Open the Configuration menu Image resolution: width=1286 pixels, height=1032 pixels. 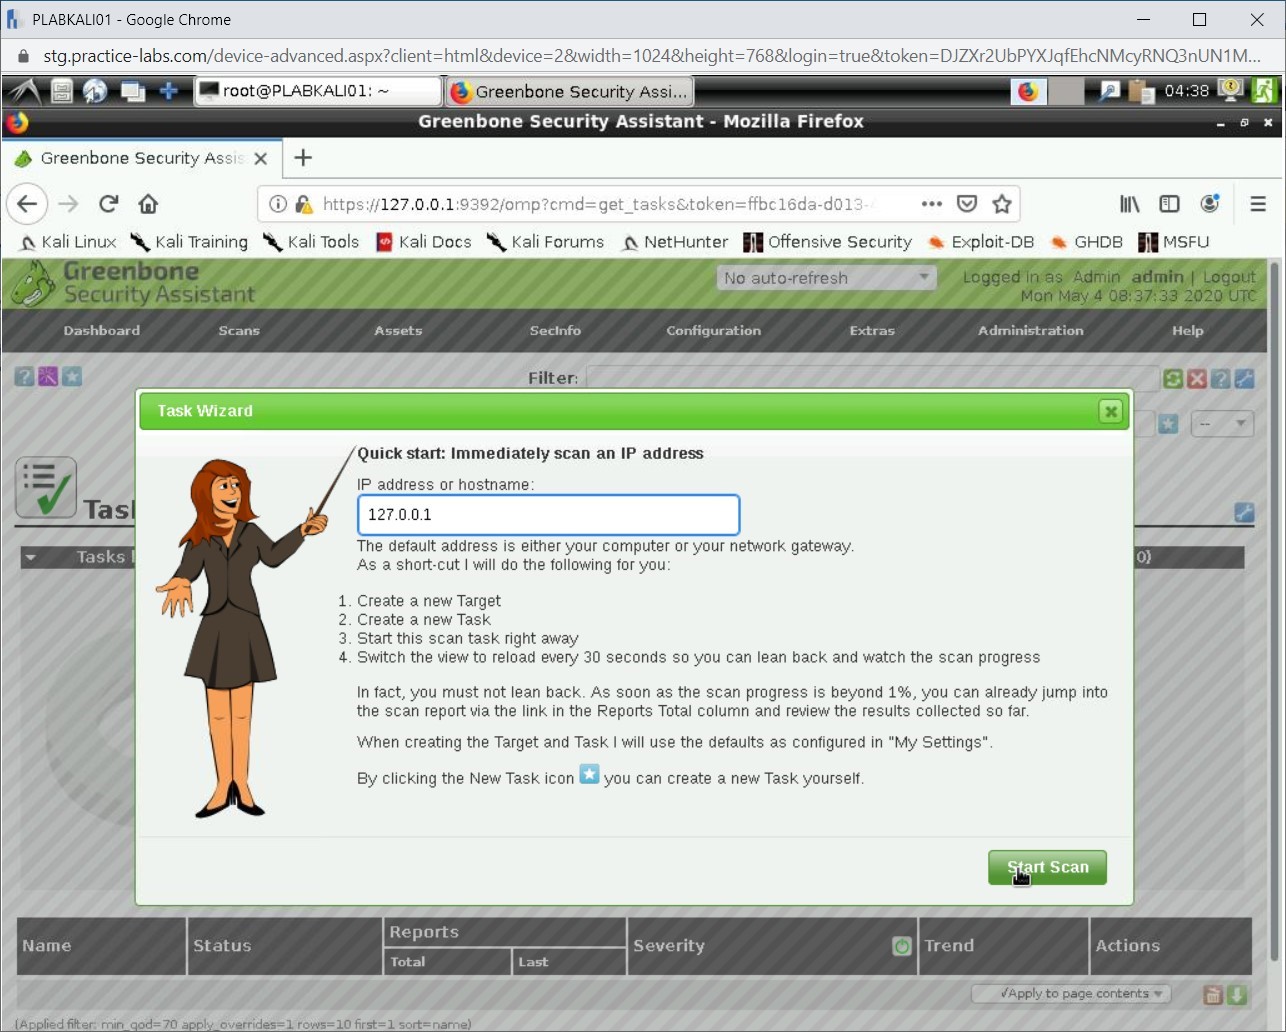pos(713,331)
